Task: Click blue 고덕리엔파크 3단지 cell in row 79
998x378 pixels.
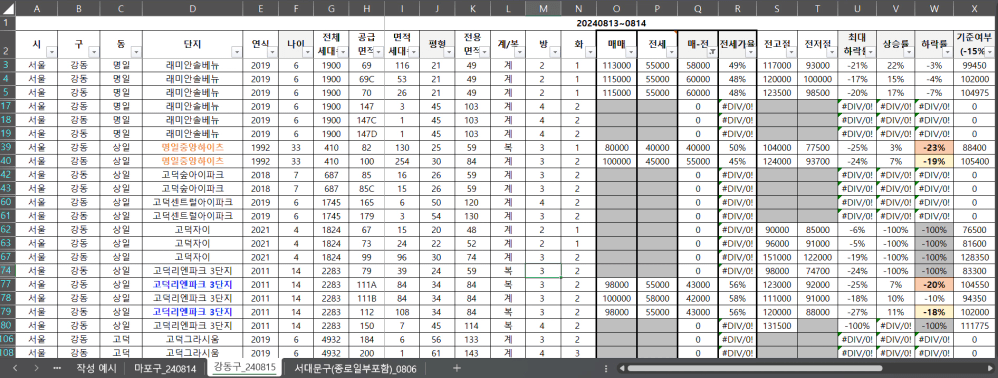Action: [193, 312]
